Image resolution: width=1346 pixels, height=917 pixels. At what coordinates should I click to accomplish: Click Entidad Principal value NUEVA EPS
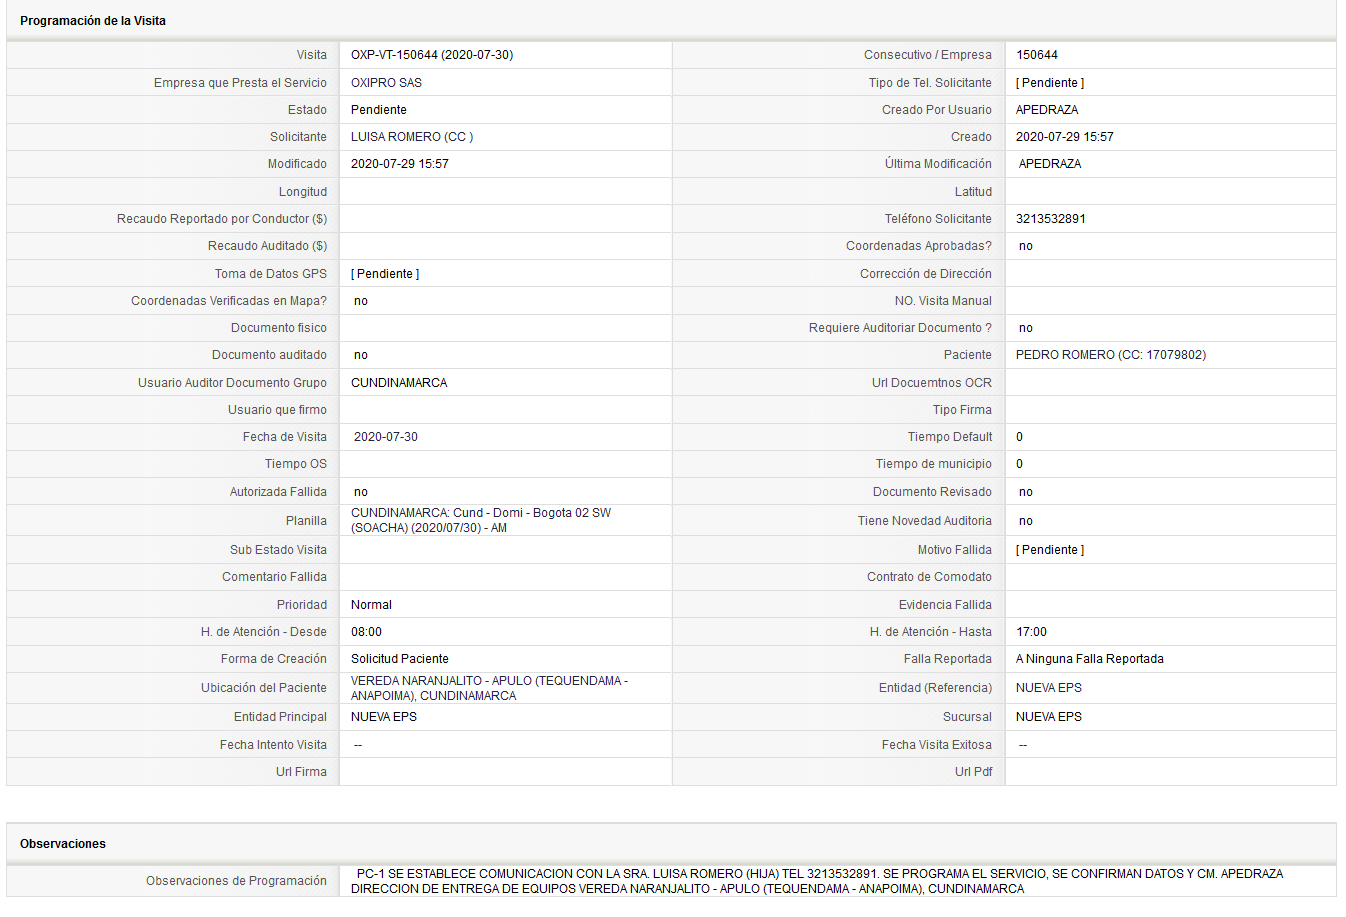(x=384, y=717)
